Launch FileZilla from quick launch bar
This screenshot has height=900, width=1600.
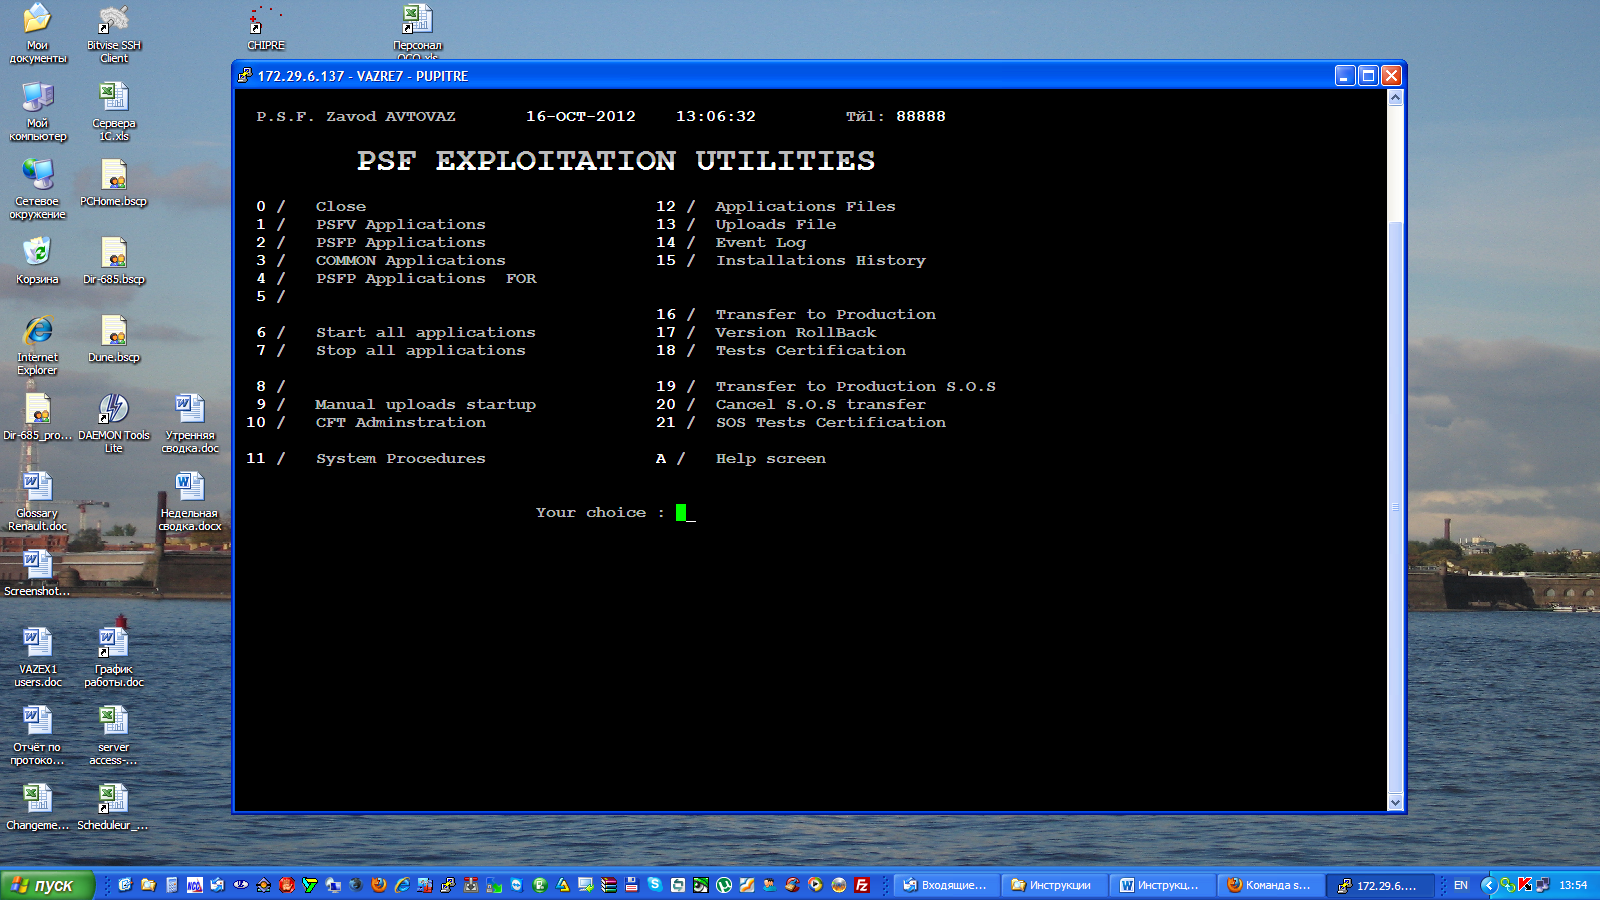[x=861, y=885]
